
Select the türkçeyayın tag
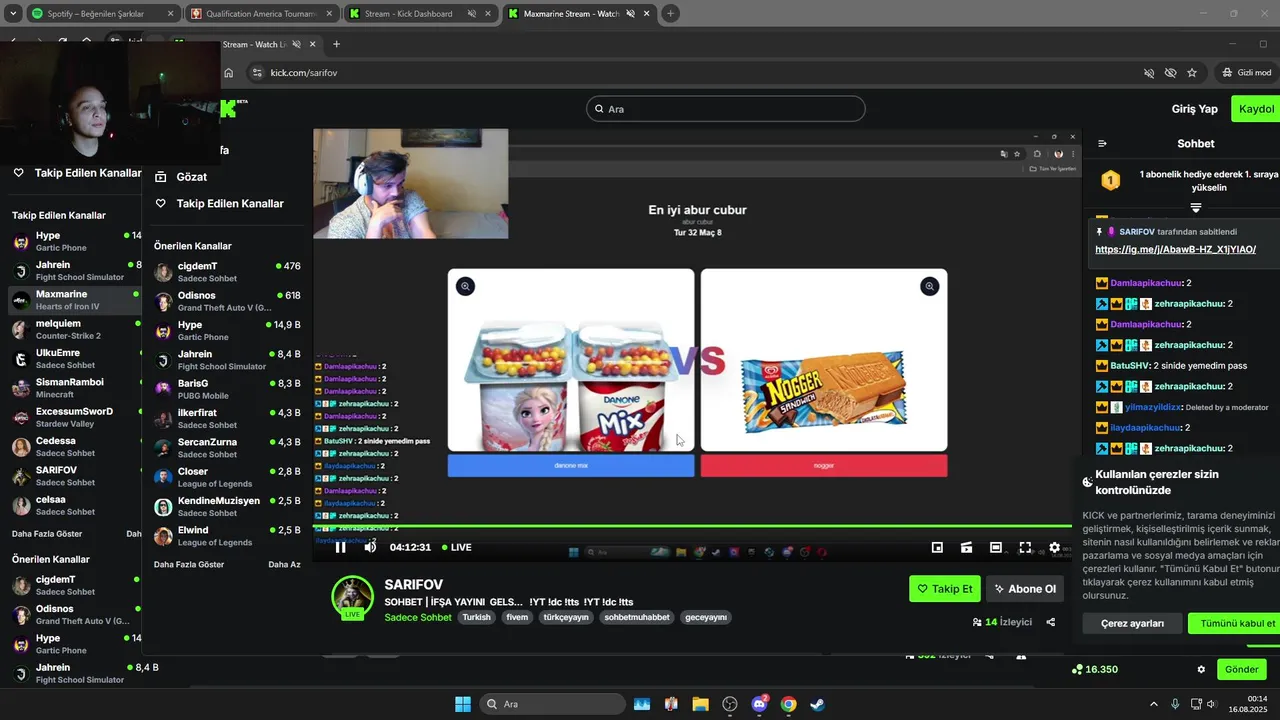[566, 617]
